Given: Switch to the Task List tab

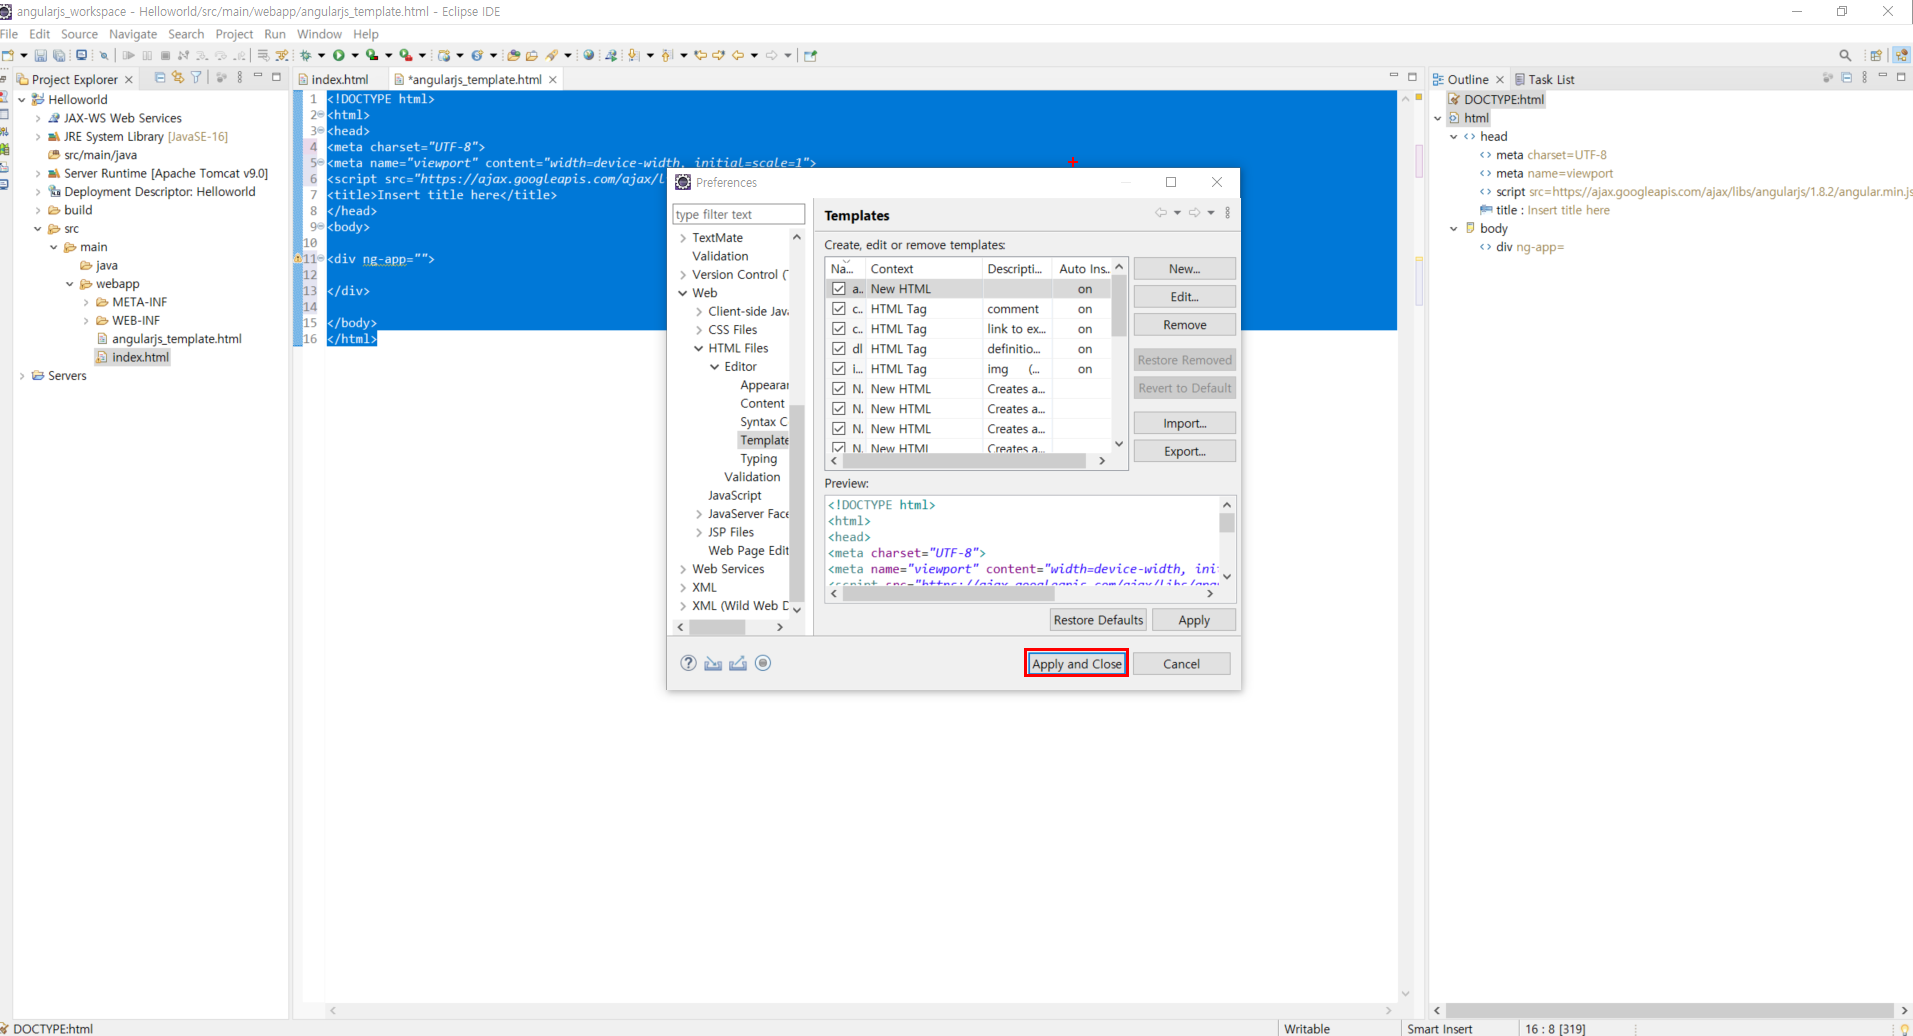Looking at the screenshot, I should click(1544, 79).
